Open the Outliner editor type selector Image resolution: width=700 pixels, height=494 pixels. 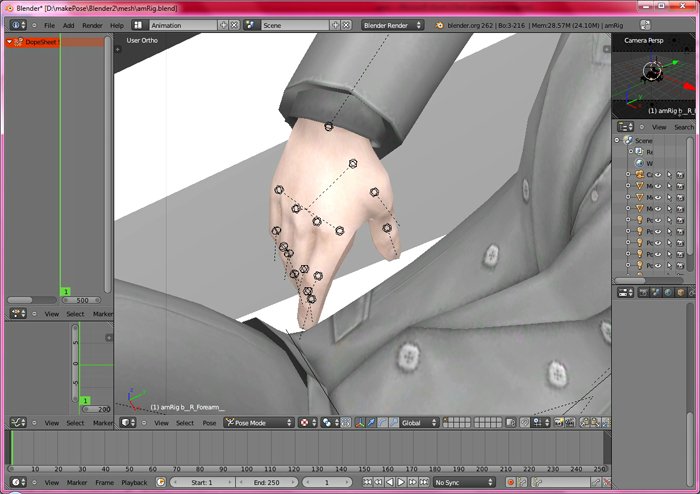(x=625, y=127)
